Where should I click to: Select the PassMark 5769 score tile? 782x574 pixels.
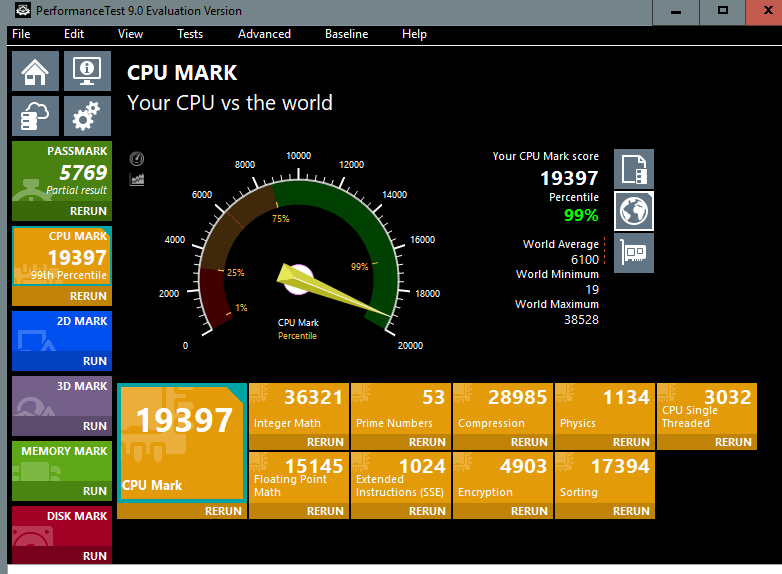[x=62, y=172]
